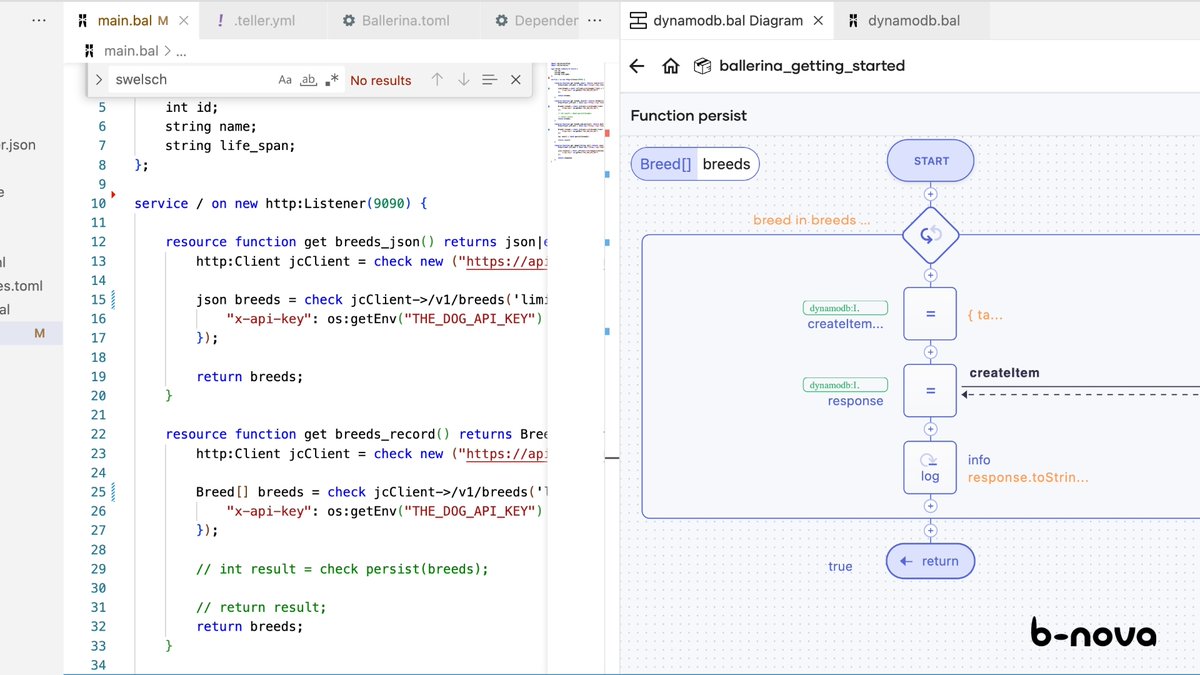The height and width of the screenshot is (675, 1200).
Task: Go to previous match arrow
Action: coord(437,80)
